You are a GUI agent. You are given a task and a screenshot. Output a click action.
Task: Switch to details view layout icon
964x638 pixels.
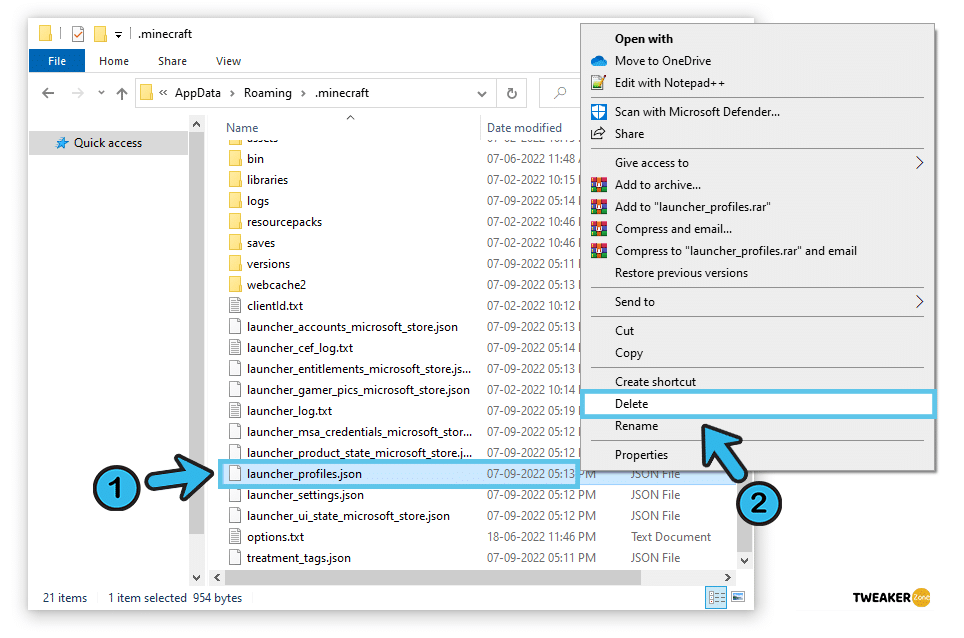tap(716, 597)
